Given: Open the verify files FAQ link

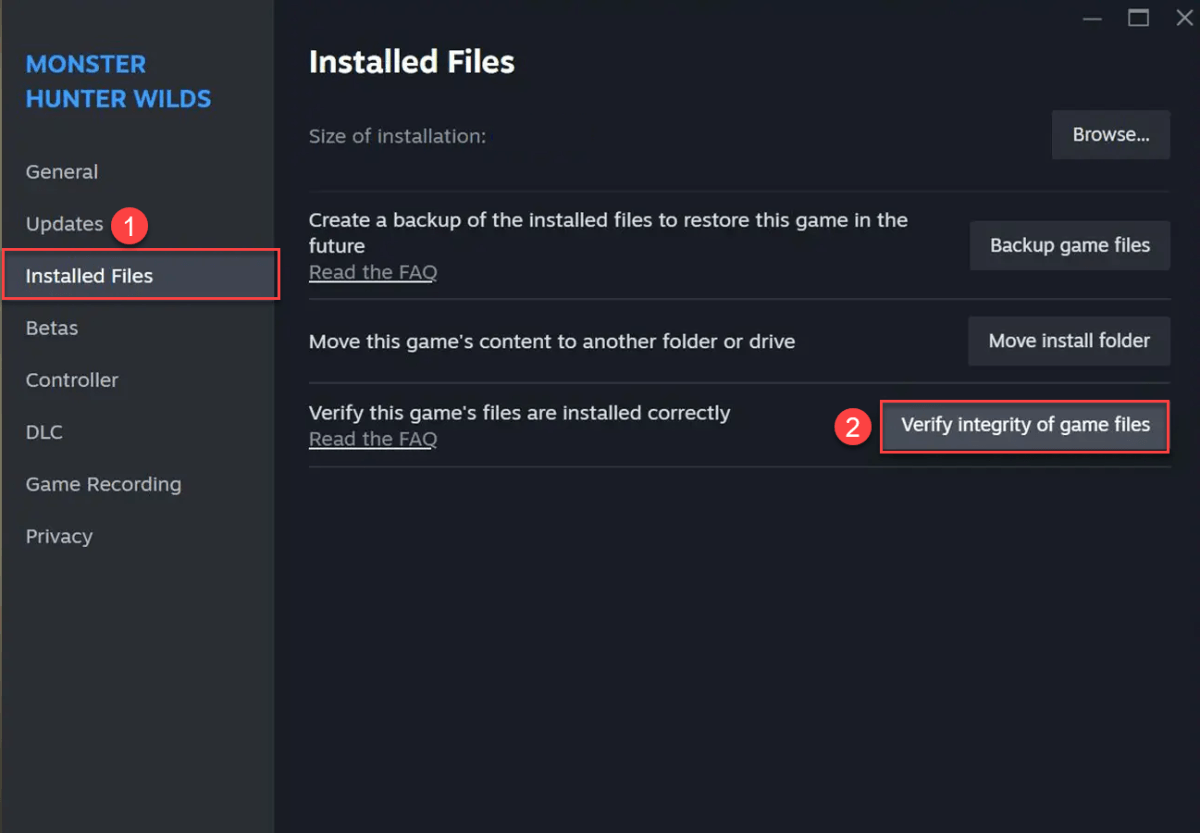Looking at the screenshot, I should tap(372, 438).
